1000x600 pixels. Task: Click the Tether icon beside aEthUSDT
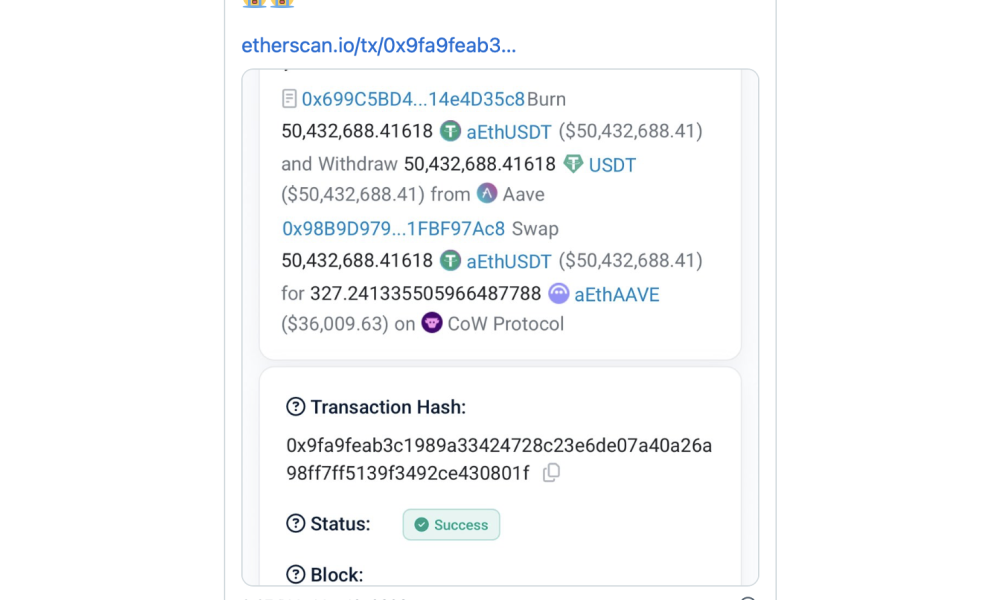click(451, 131)
